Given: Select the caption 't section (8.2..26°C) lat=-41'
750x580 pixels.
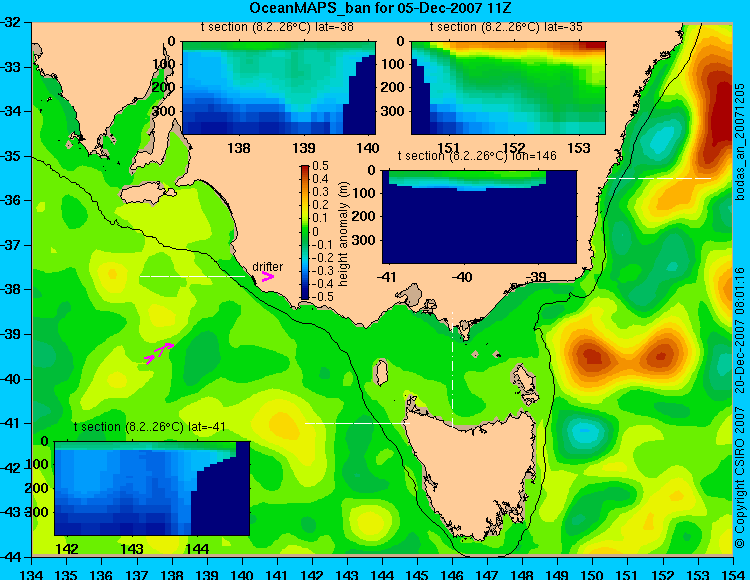Looking at the screenshot, I should [x=150, y=427].
